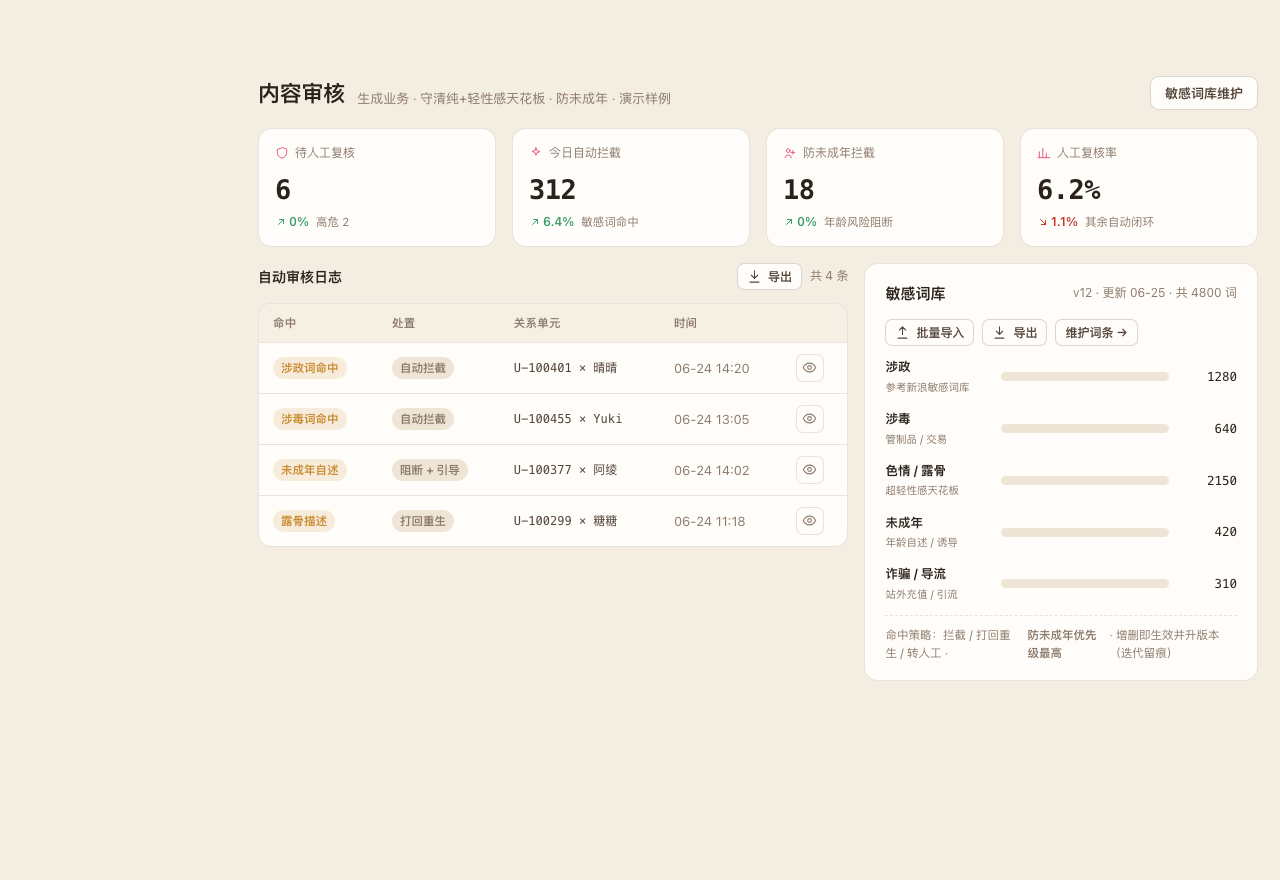Click the 未成年 category label
1280x880 pixels.
pos(904,523)
